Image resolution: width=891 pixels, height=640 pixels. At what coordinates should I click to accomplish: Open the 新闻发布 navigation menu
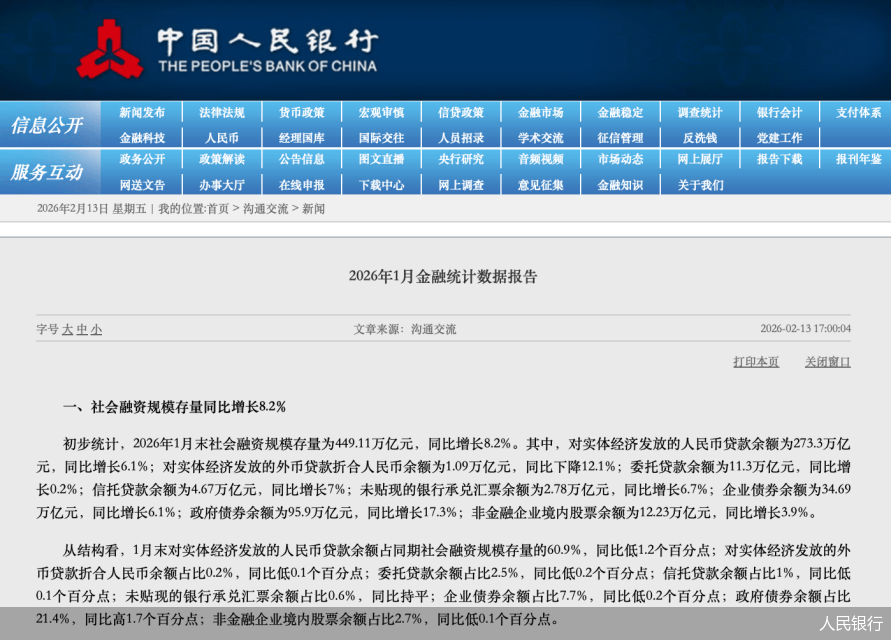point(142,111)
